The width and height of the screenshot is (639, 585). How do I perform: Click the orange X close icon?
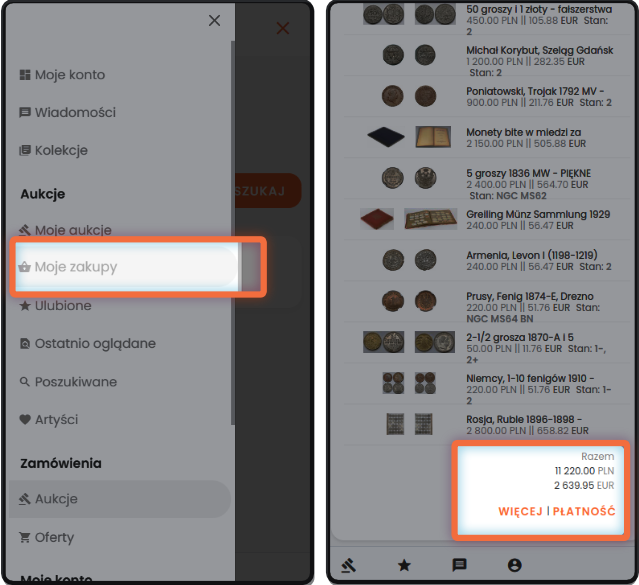point(283,28)
